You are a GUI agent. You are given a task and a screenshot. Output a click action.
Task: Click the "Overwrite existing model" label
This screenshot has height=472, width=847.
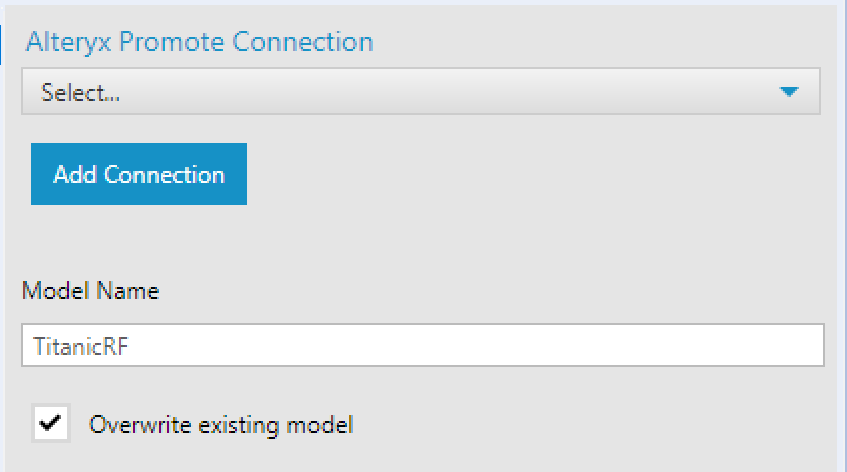[221, 424]
